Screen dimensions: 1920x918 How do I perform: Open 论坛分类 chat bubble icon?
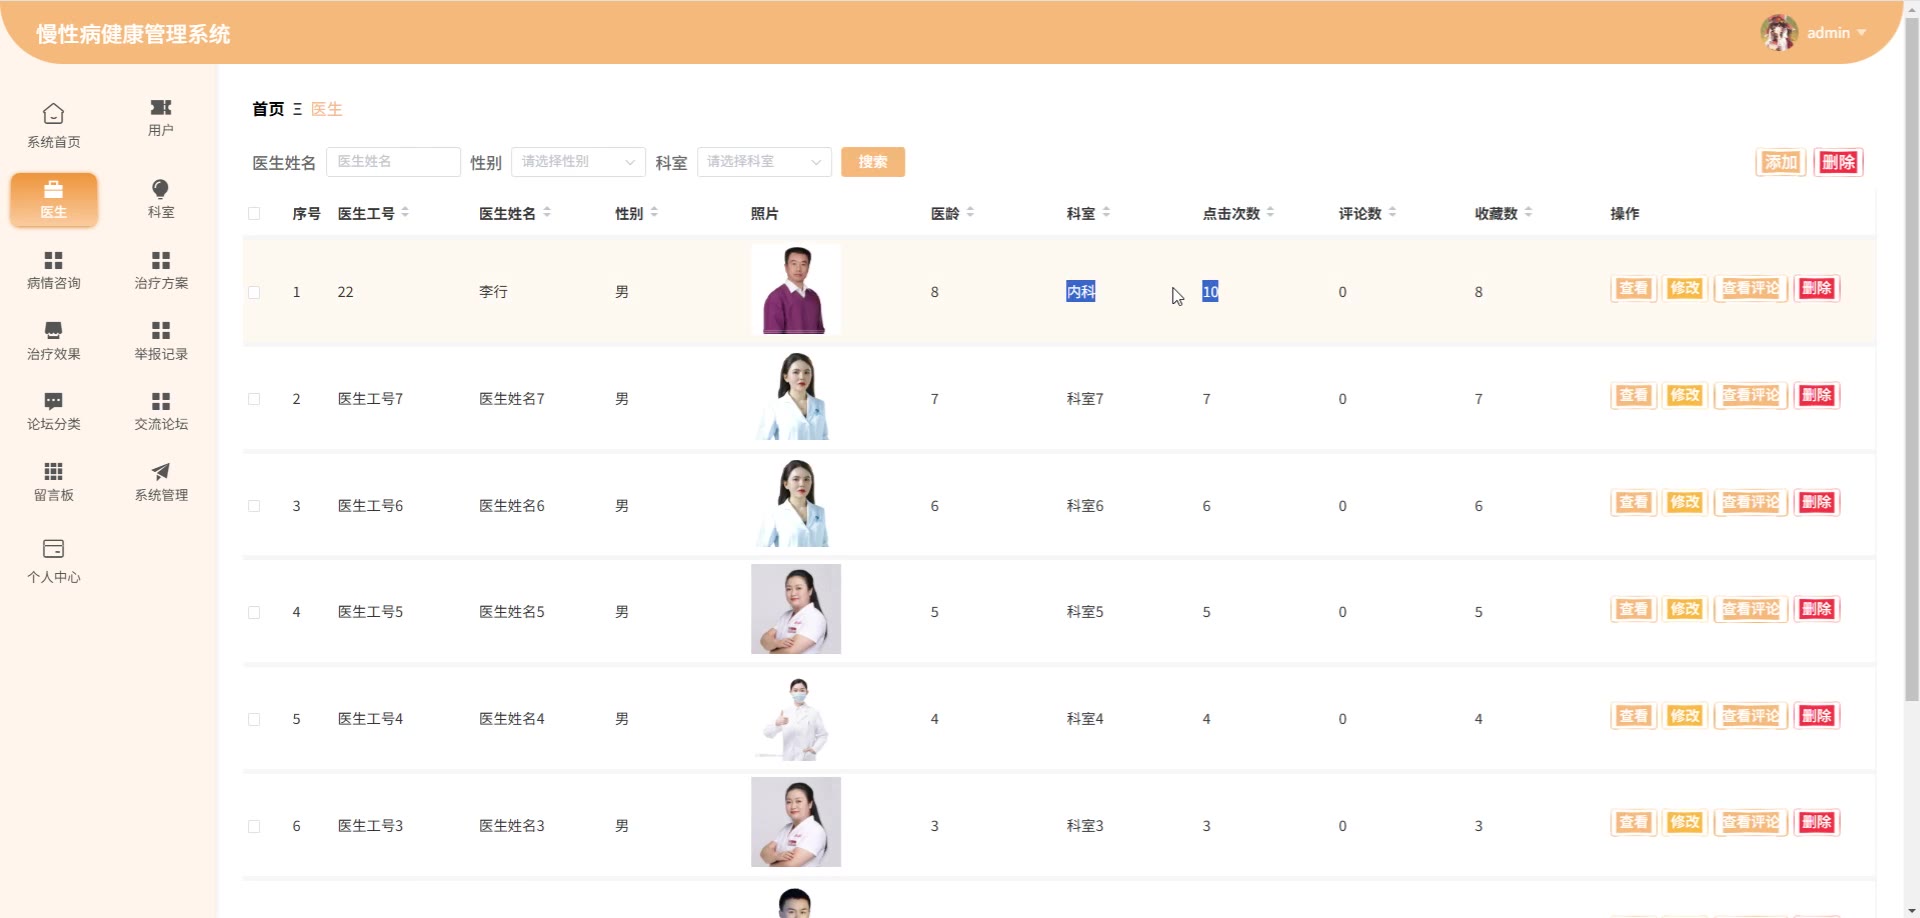point(54,402)
